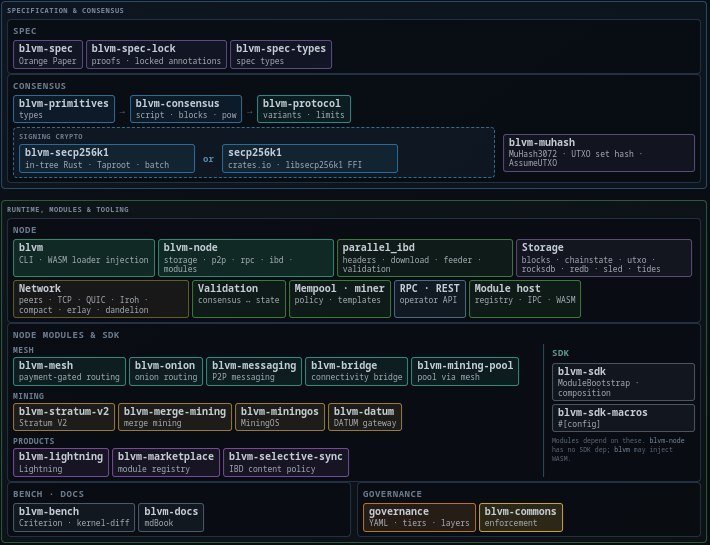Click the Module host card
Viewport: 710px width, 545px height.
coord(525,299)
